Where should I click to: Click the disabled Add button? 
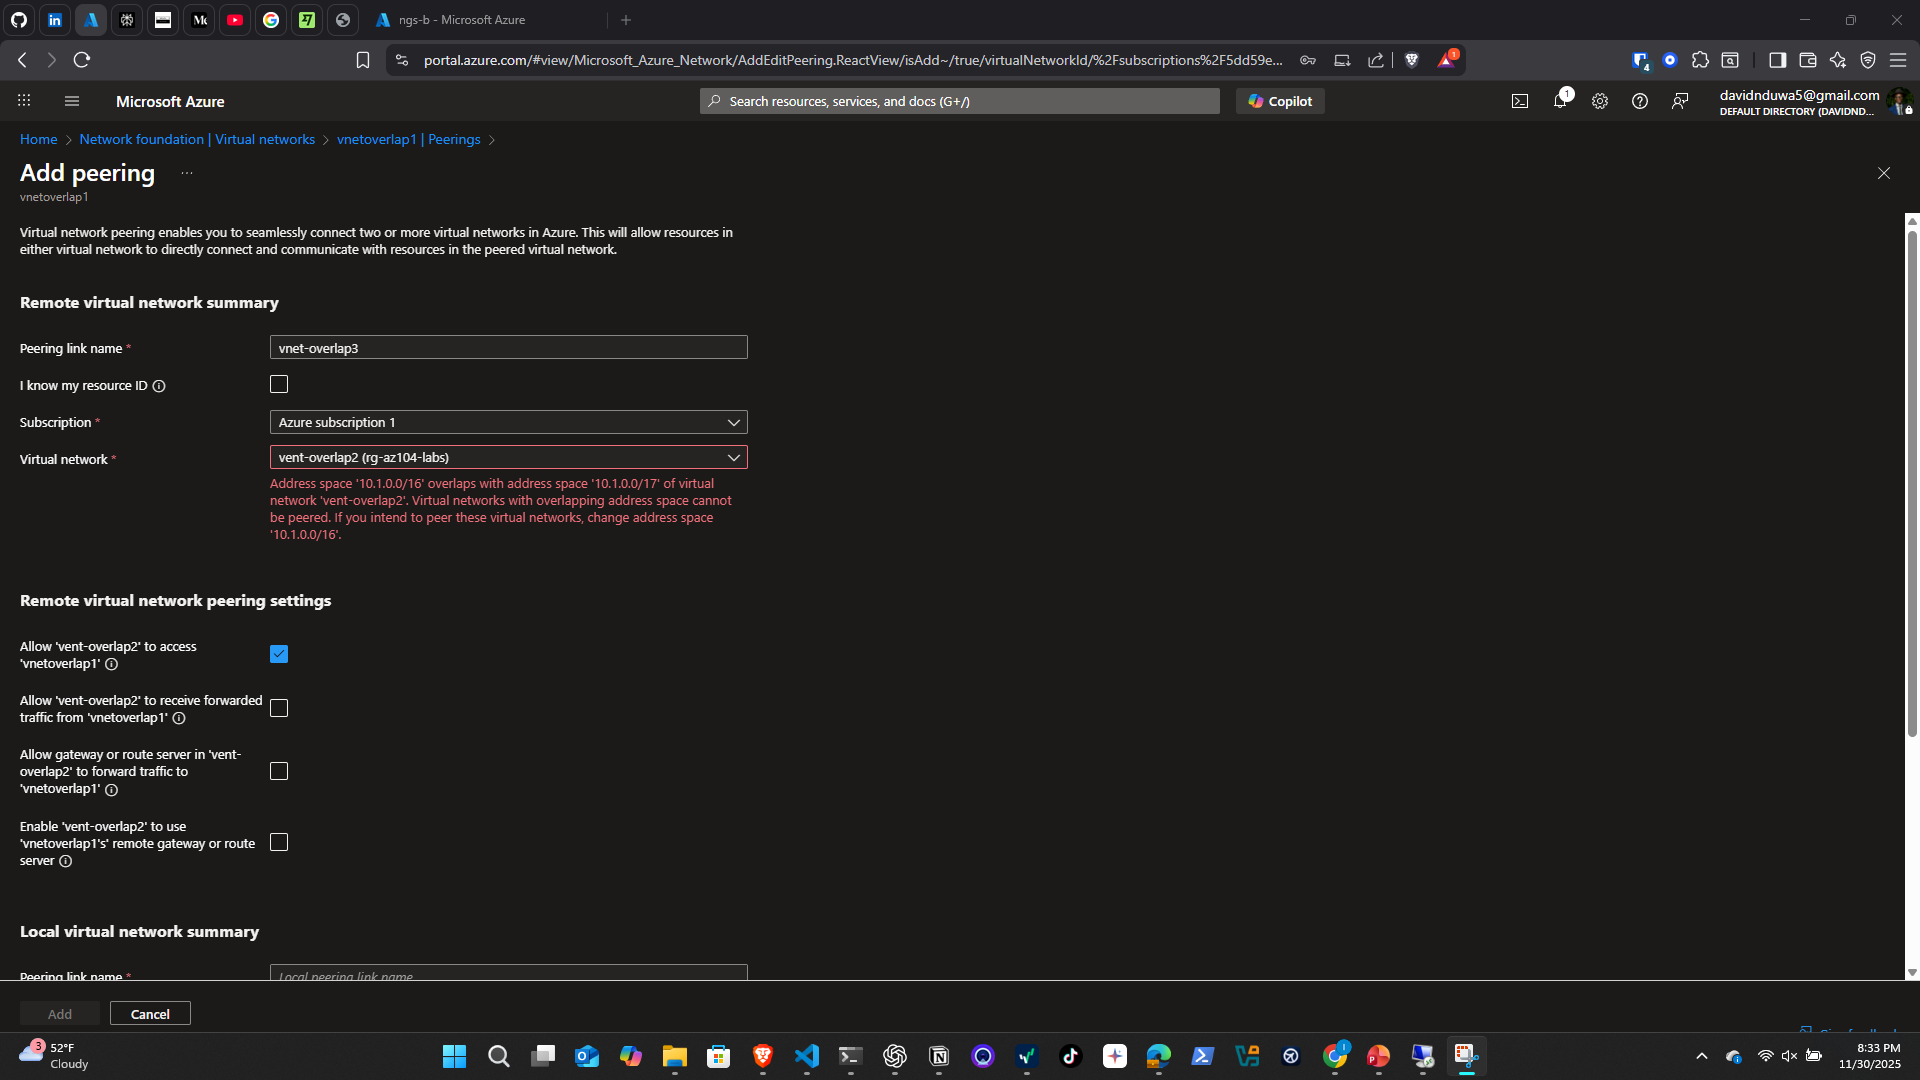click(60, 1014)
